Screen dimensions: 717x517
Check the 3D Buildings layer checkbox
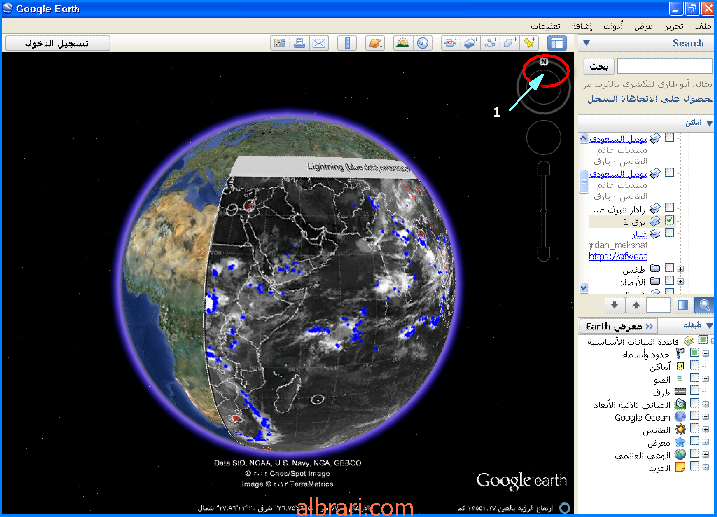click(x=695, y=403)
